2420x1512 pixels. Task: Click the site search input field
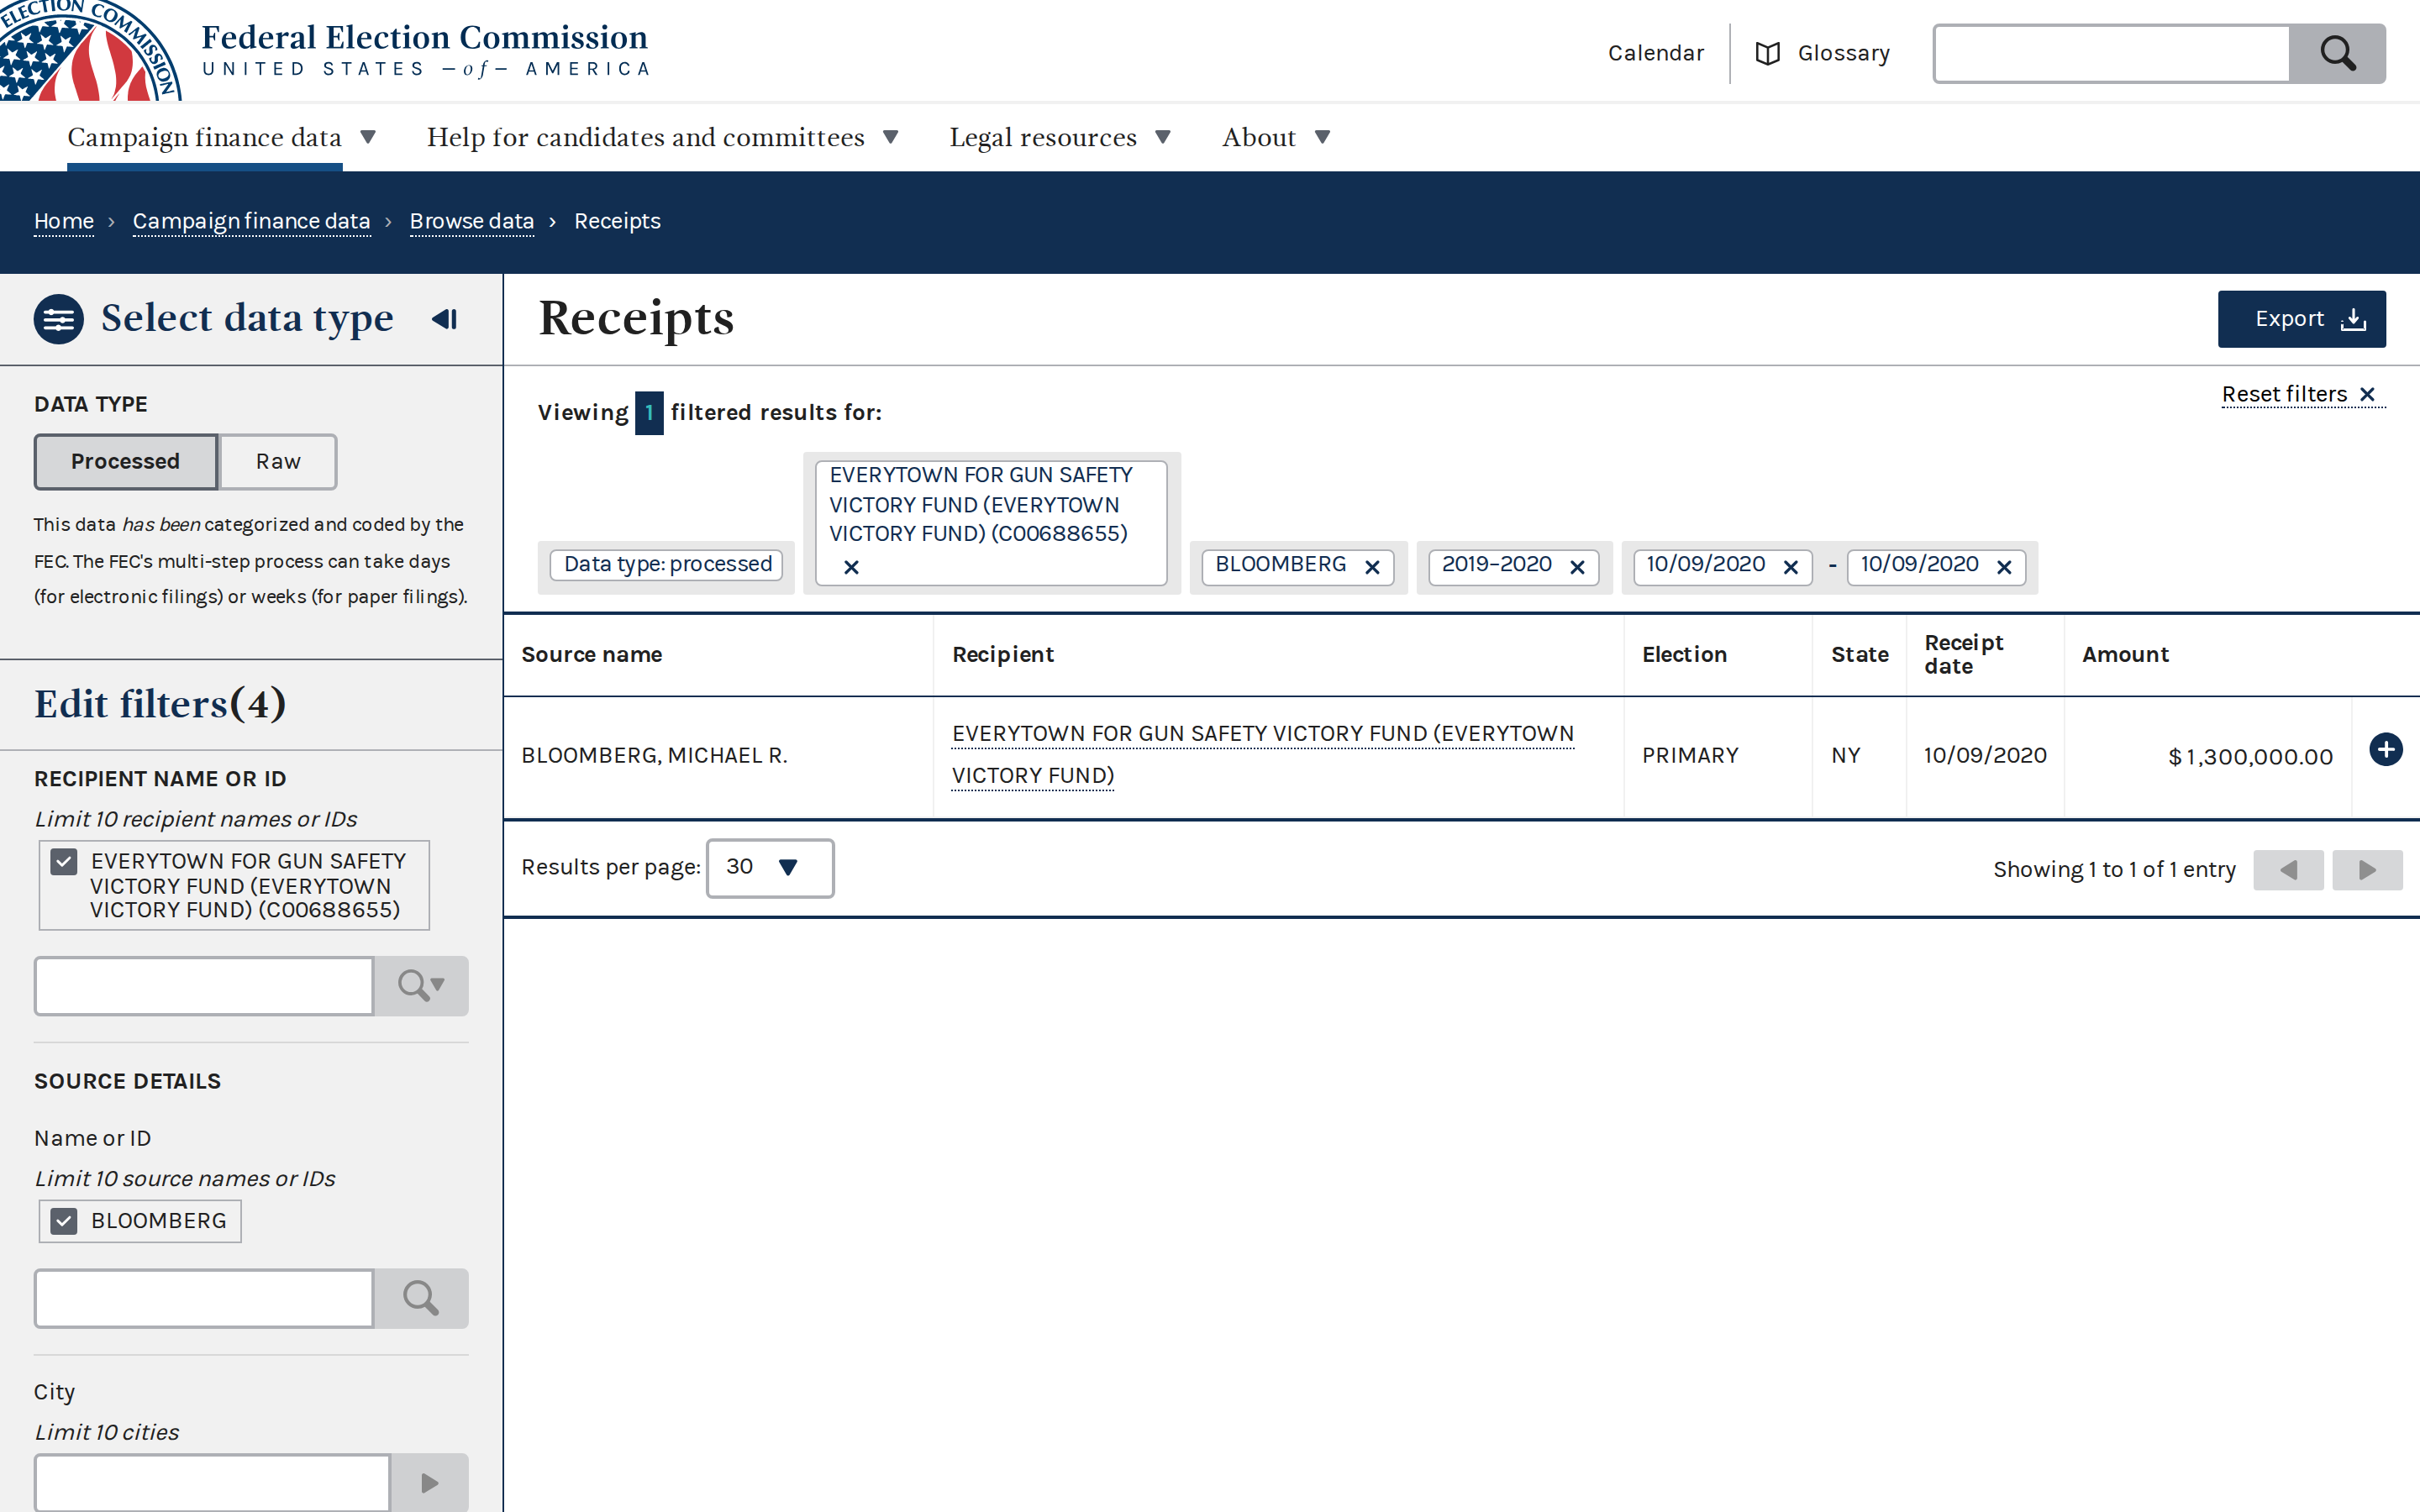coord(2112,53)
